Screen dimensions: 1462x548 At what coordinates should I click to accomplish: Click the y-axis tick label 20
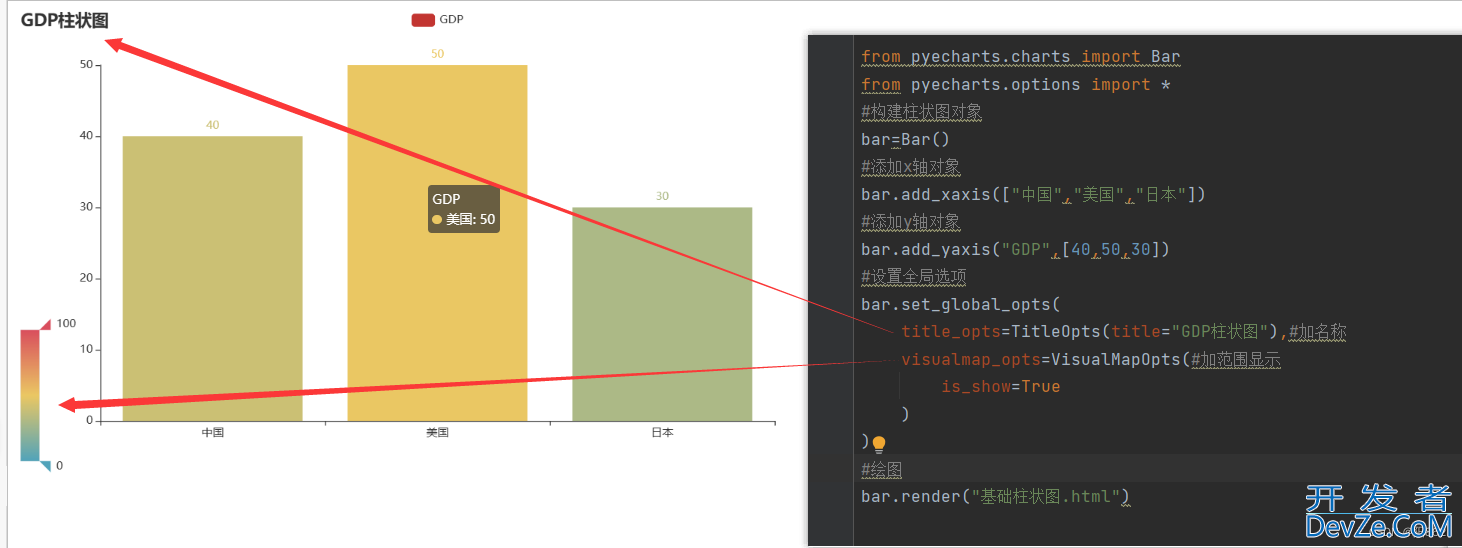tap(86, 278)
